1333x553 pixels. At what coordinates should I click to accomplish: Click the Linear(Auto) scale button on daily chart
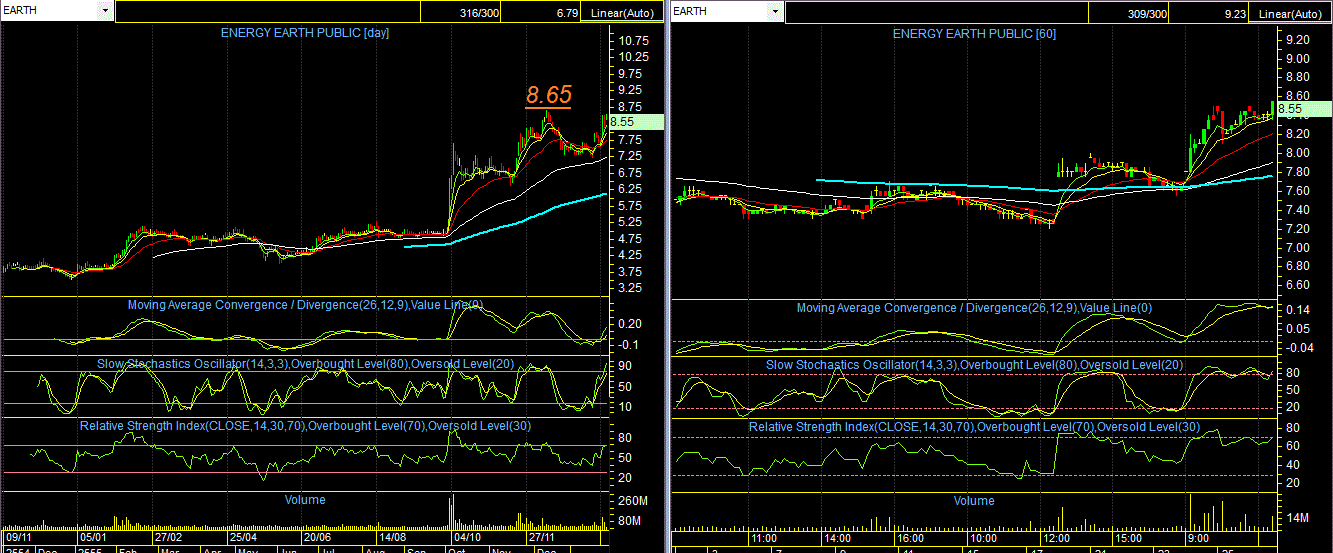click(x=623, y=13)
